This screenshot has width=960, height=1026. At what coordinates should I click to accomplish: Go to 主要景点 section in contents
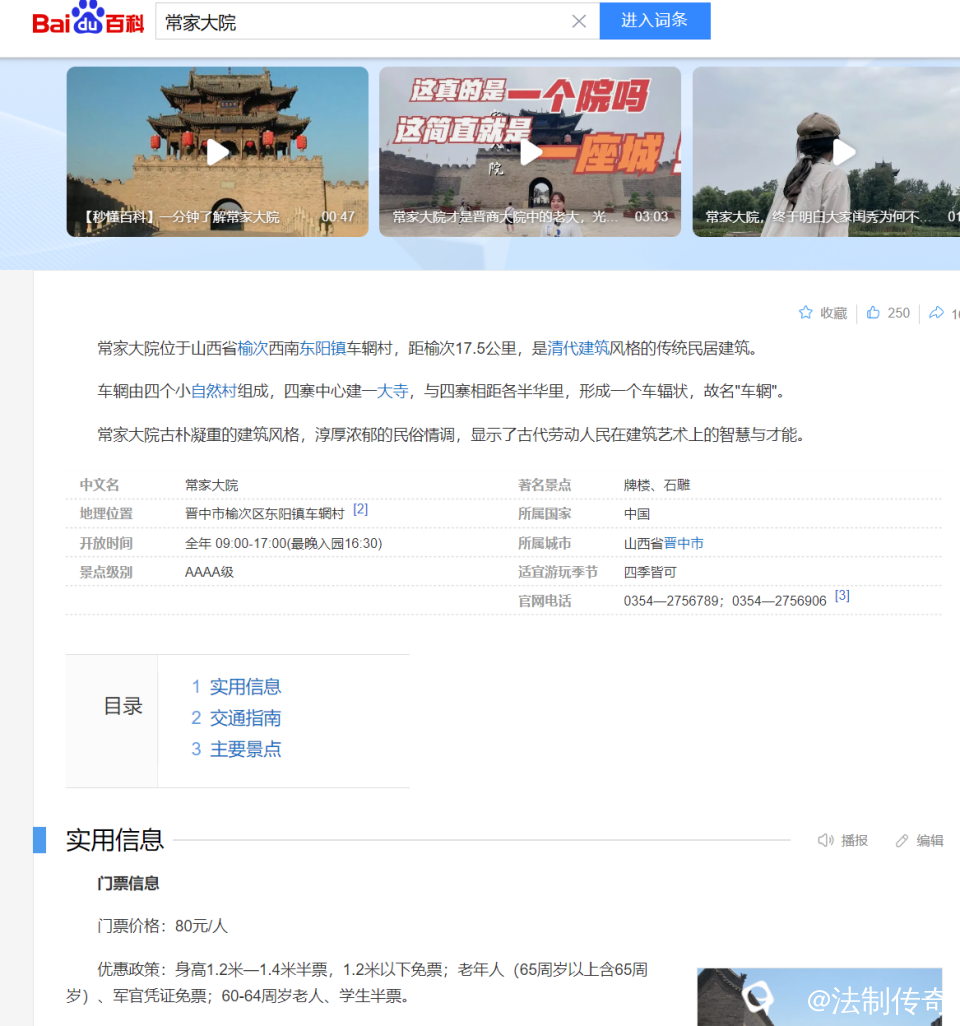[245, 749]
